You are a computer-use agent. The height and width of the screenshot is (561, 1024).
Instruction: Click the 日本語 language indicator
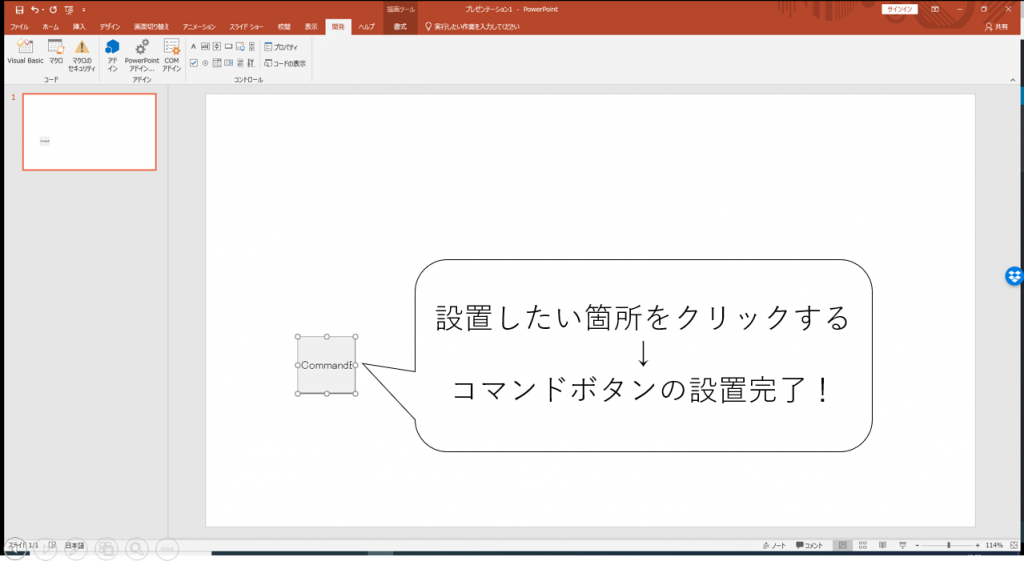[74, 545]
